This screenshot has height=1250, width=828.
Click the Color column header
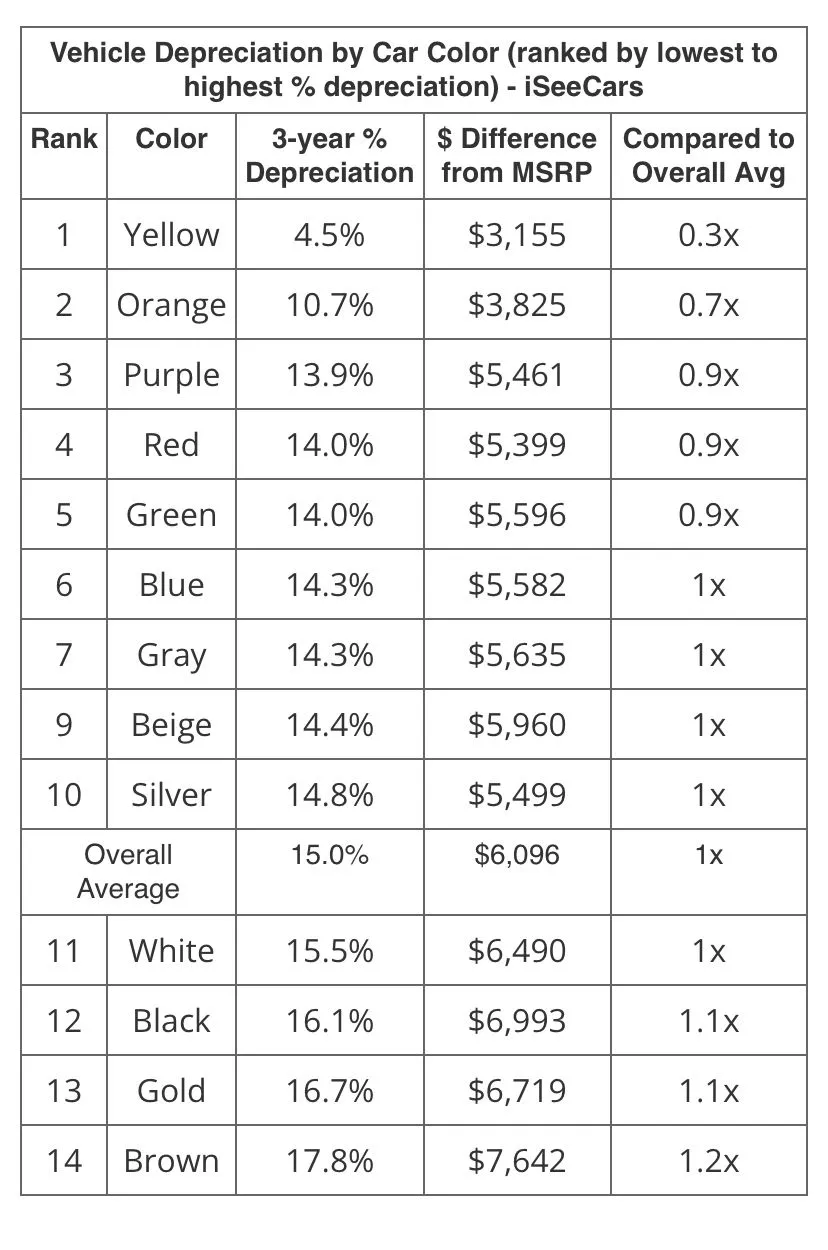tap(171, 139)
